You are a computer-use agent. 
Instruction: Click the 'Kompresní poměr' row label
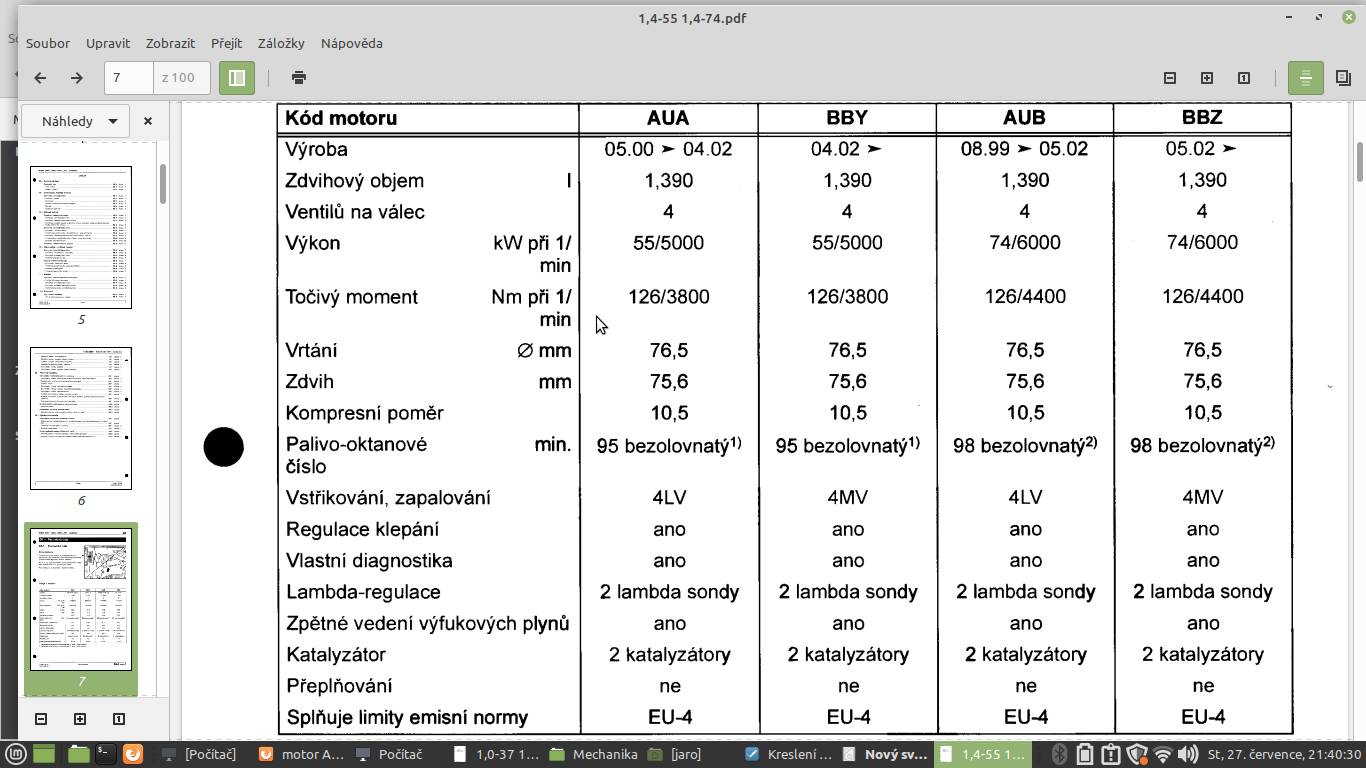(365, 413)
